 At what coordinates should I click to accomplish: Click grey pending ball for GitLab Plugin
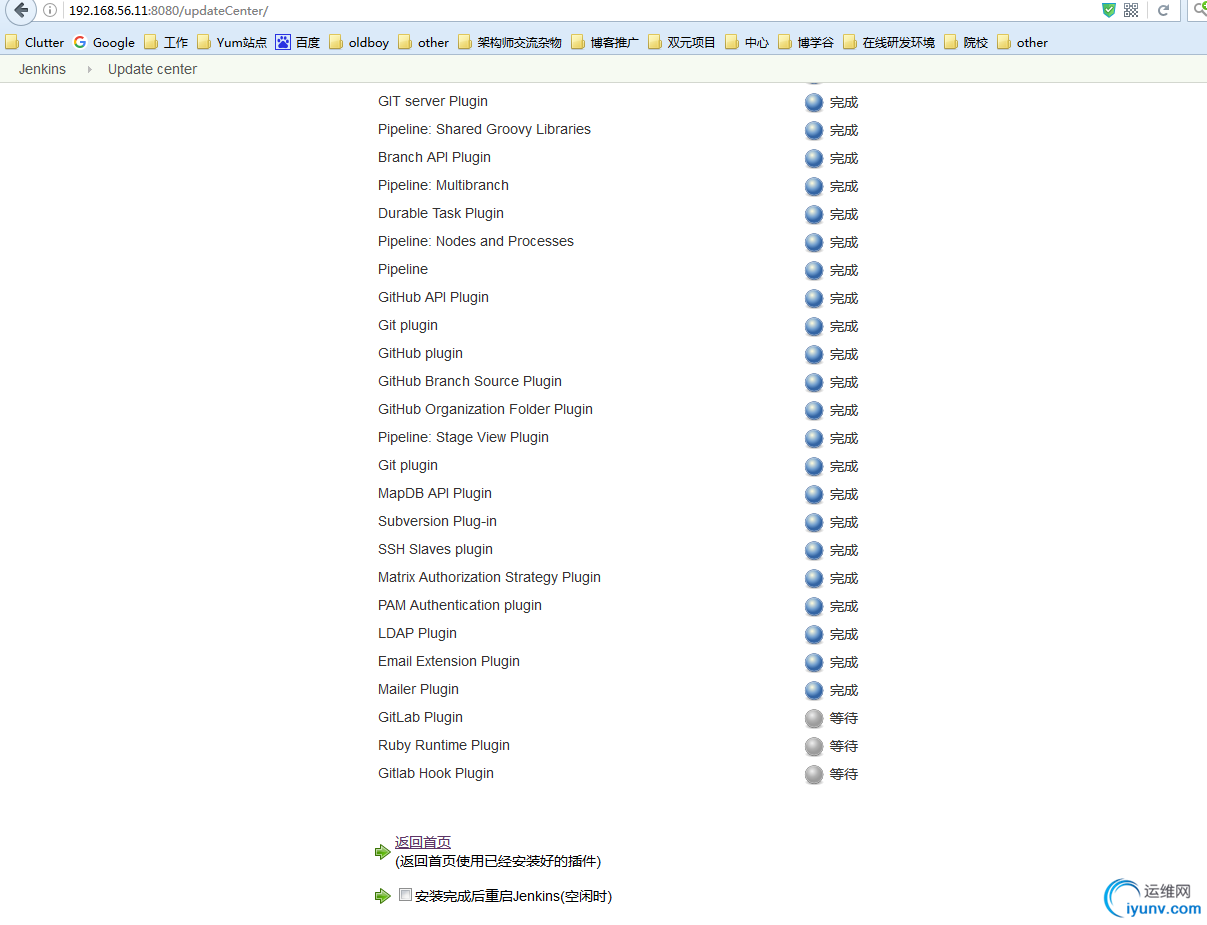tap(814, 718)
